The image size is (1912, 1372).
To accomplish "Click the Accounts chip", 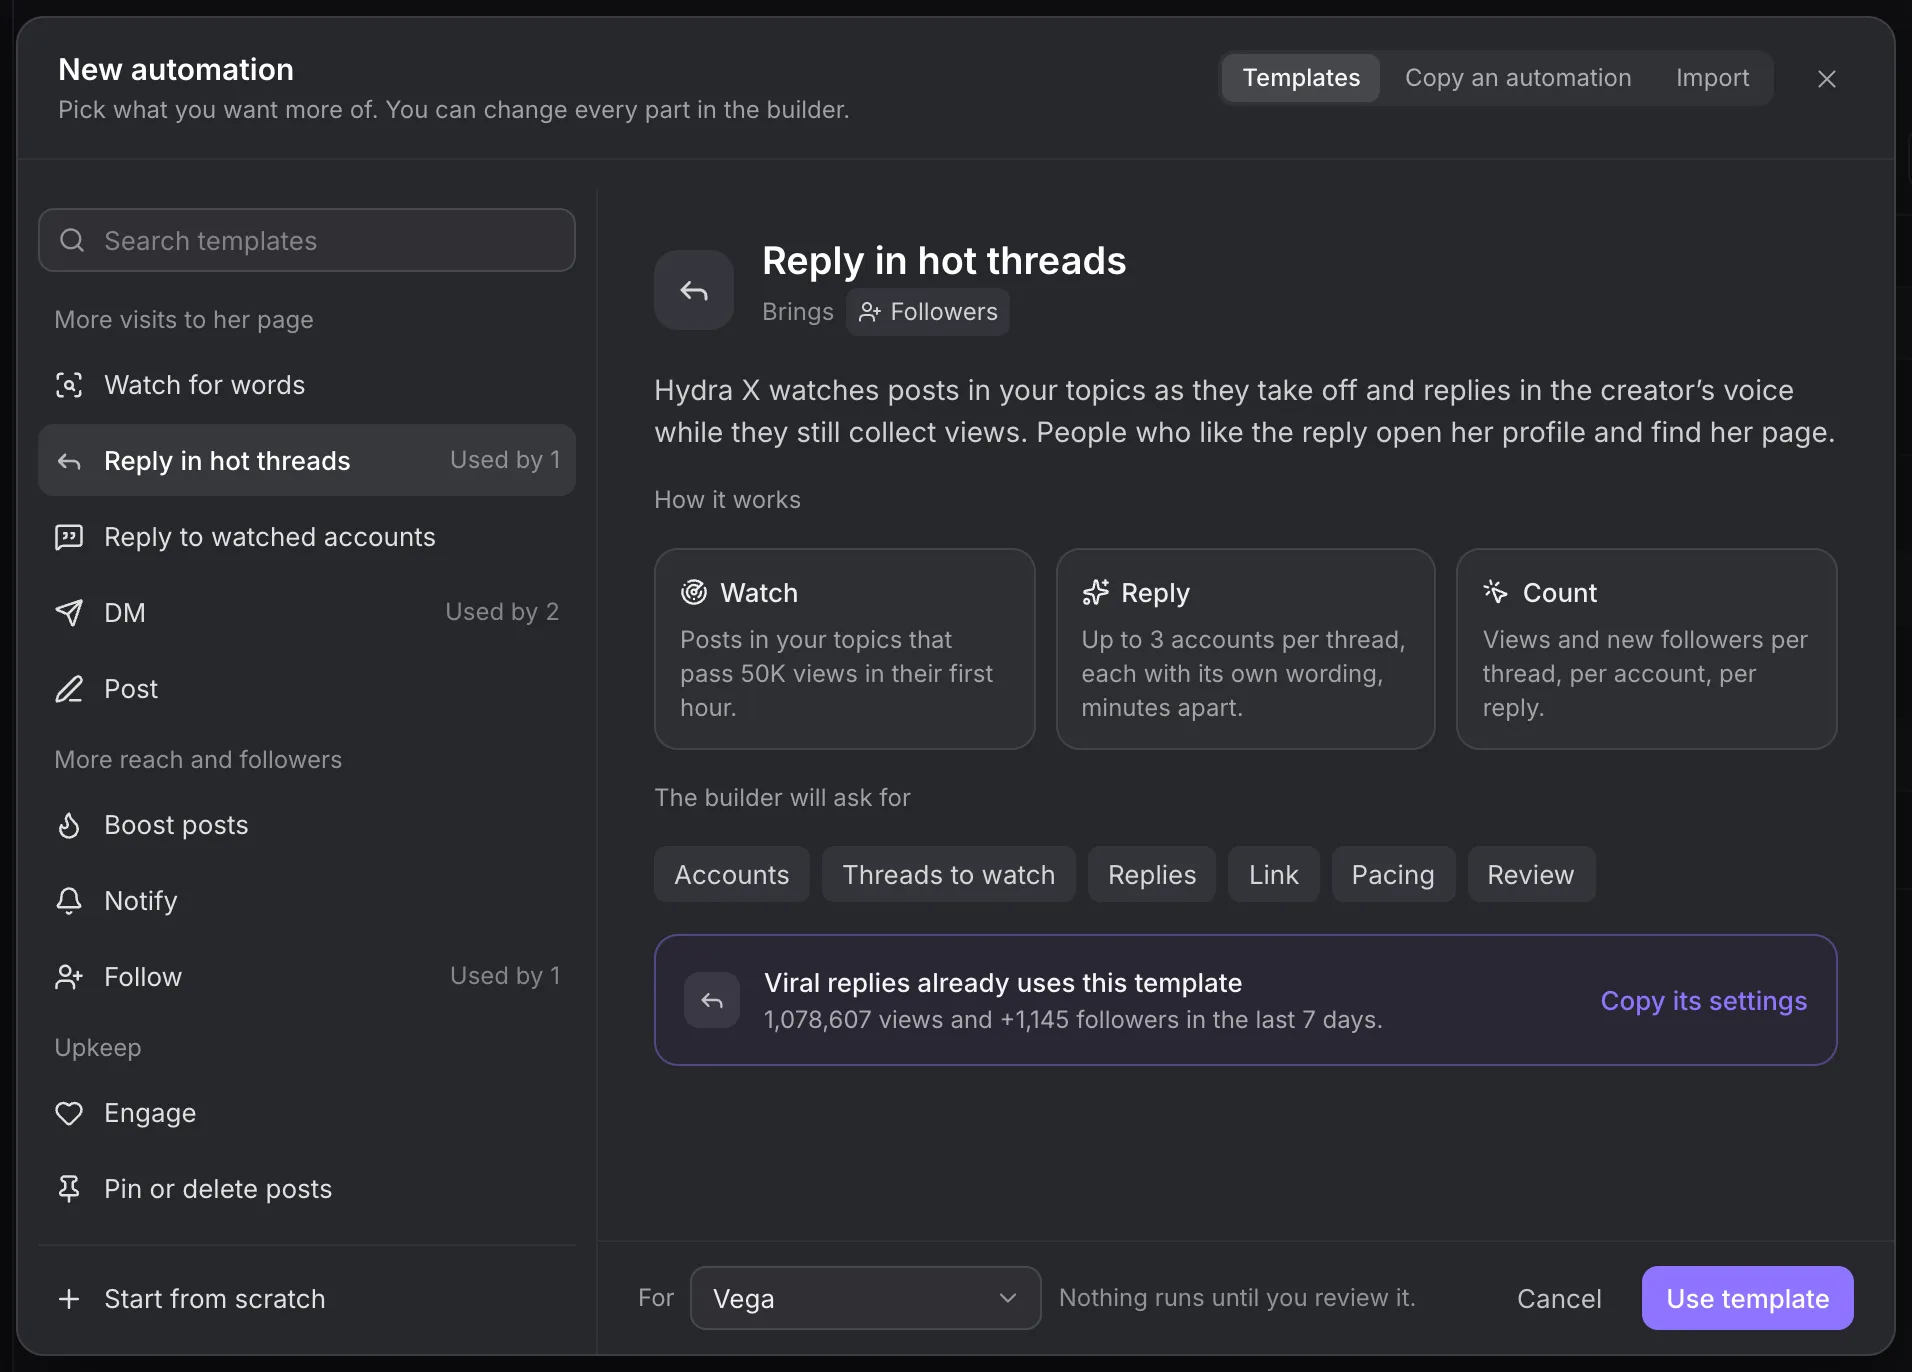I will click(731, 874).
